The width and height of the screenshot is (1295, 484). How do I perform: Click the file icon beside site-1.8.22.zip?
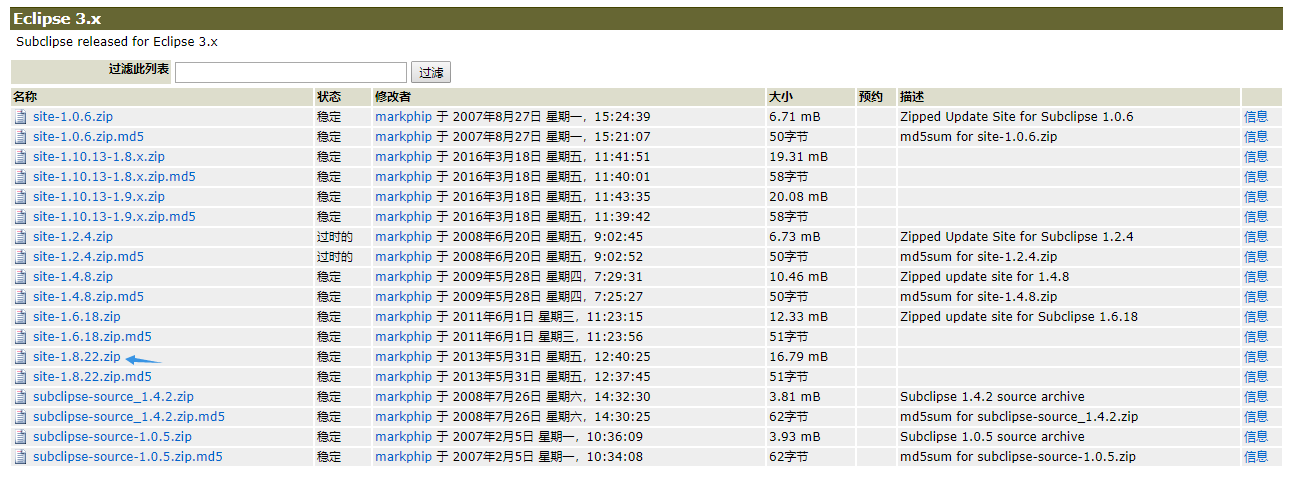click(20, 357)
